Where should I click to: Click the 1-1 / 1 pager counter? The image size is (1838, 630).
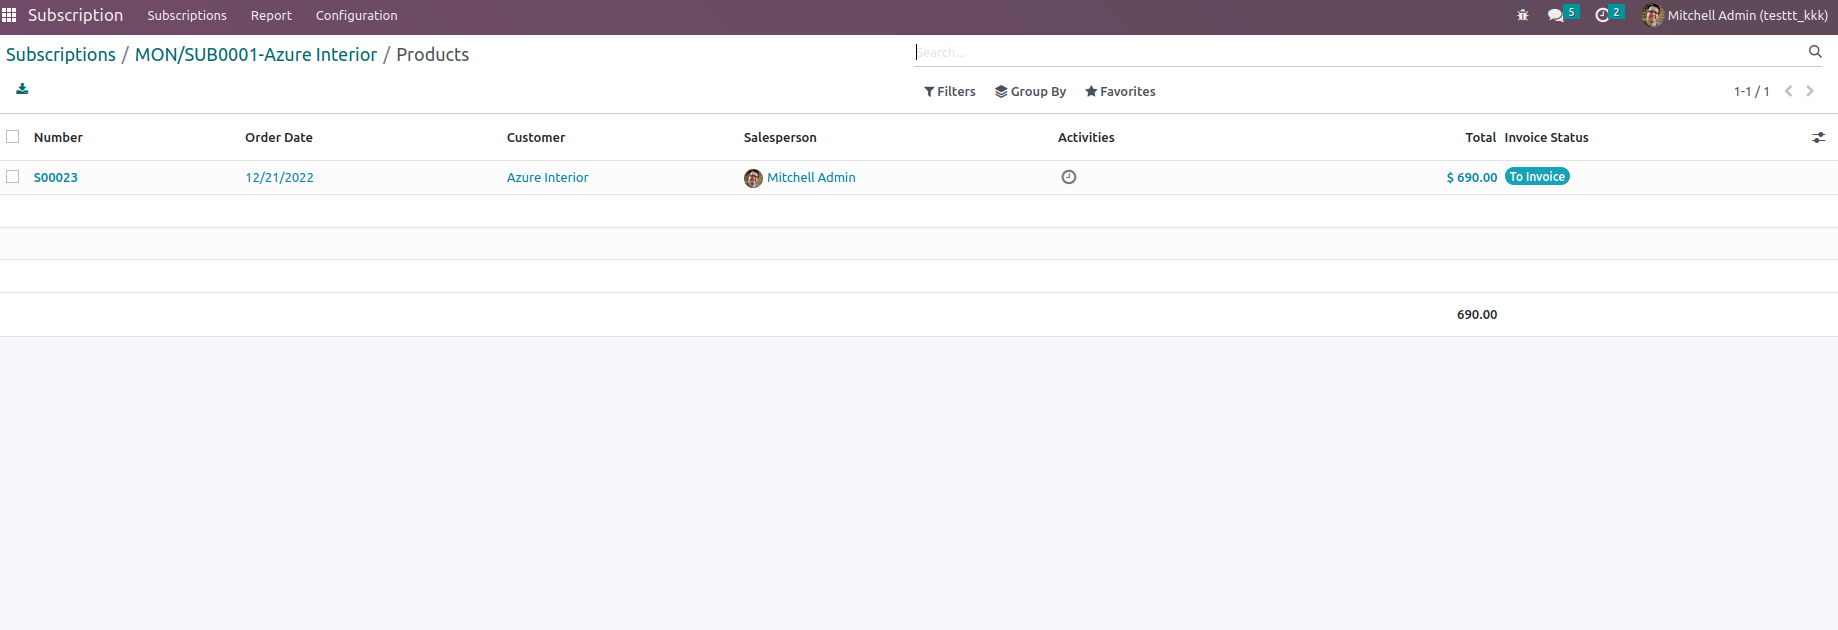1751,91
